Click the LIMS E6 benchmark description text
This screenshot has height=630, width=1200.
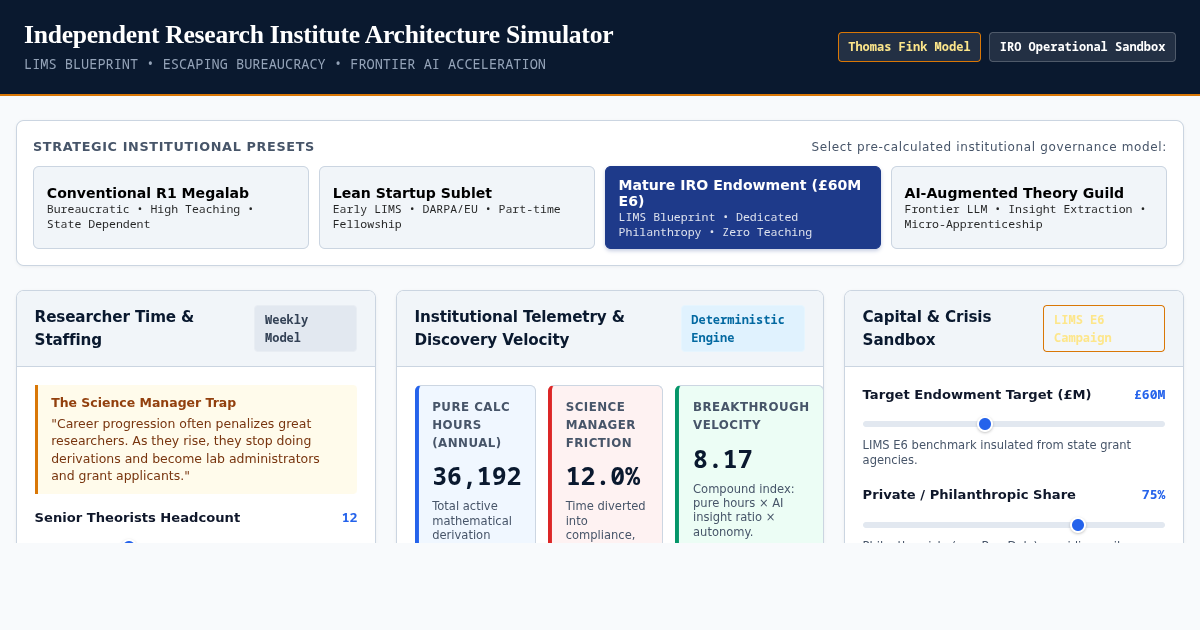(997, 453)
